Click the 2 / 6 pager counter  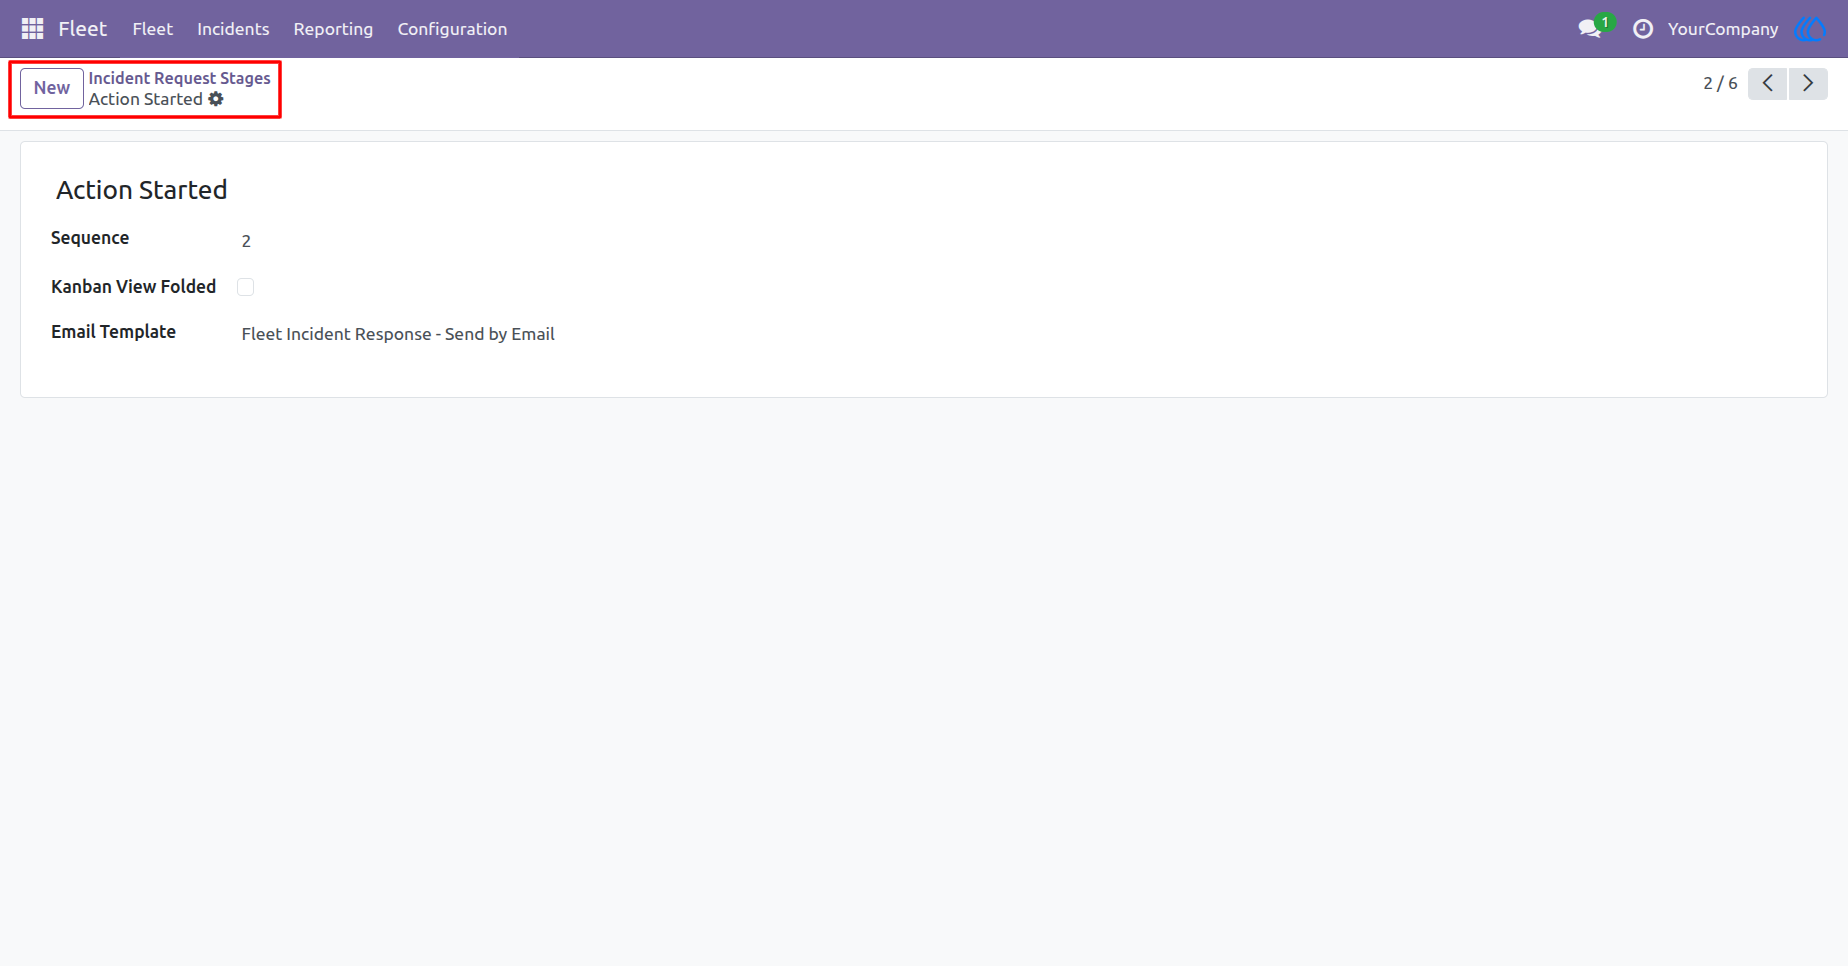coord(1720,84)
